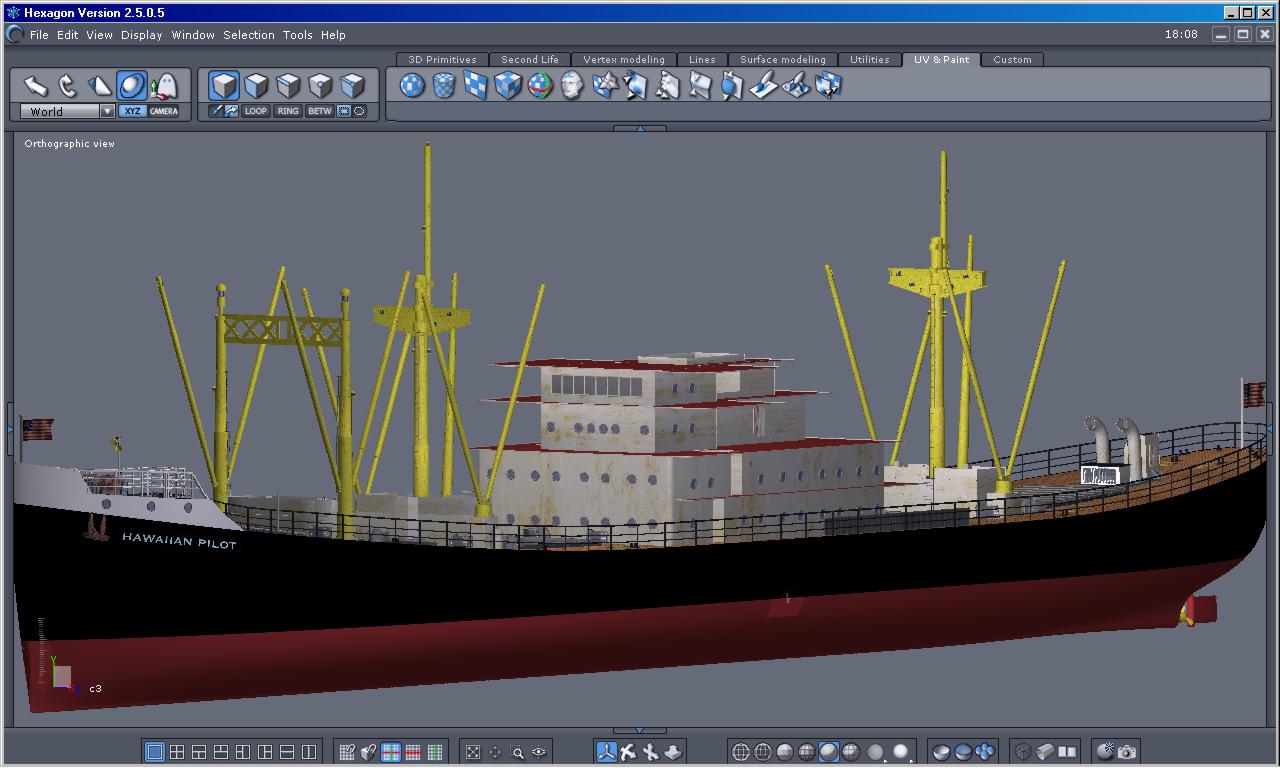
Task: Click the camera snapshot icon
Action: coord(1127,752)
